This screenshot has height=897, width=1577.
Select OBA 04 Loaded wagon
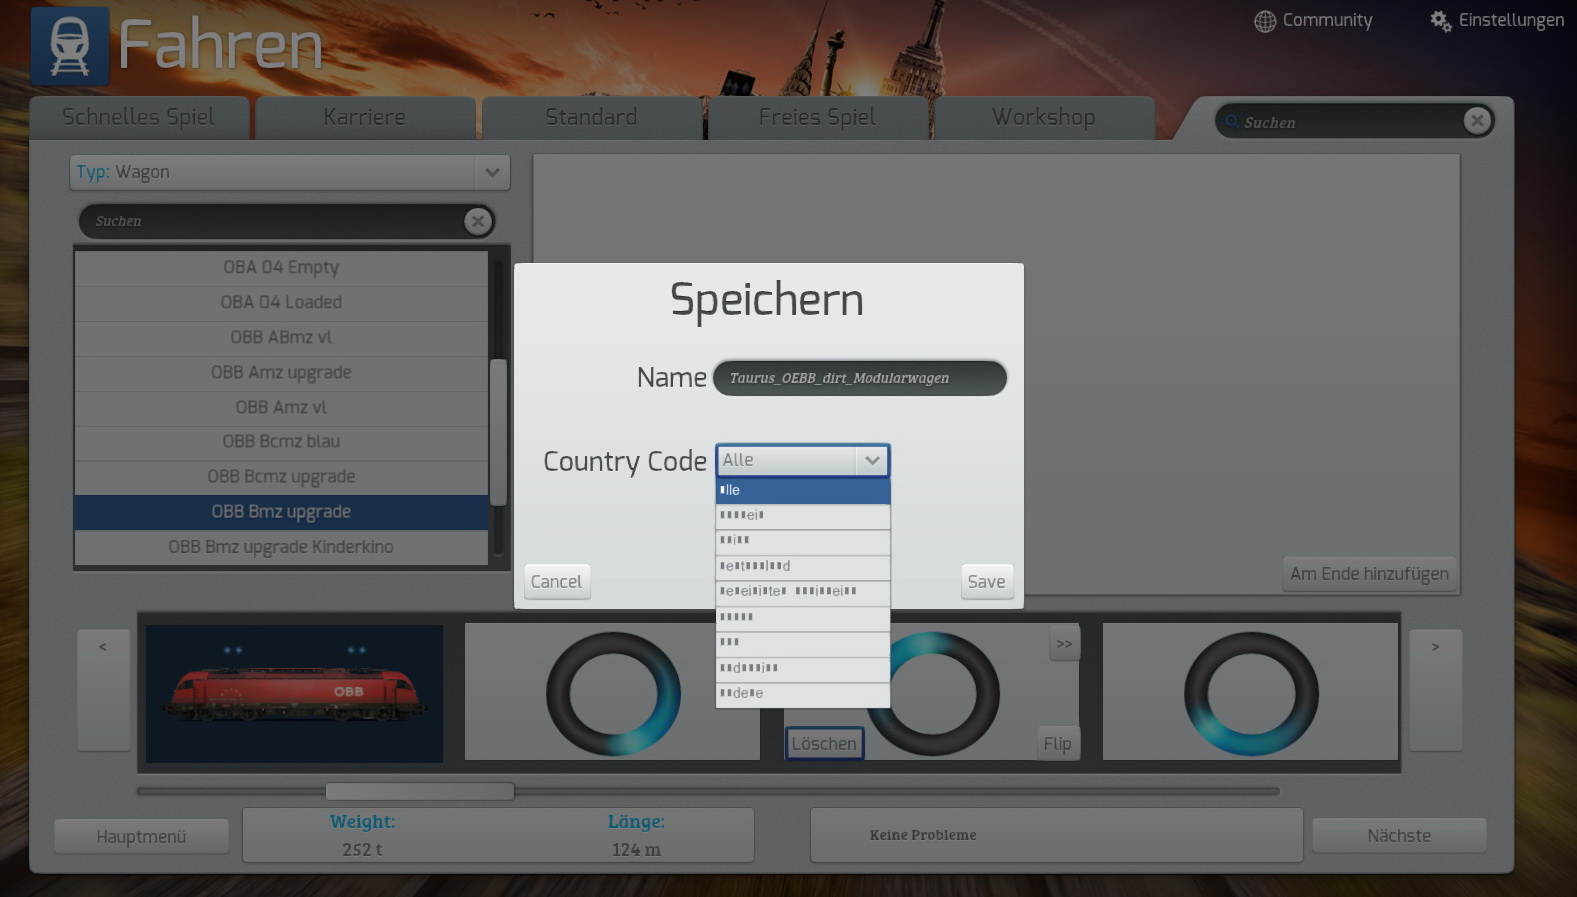pos(281,302)
